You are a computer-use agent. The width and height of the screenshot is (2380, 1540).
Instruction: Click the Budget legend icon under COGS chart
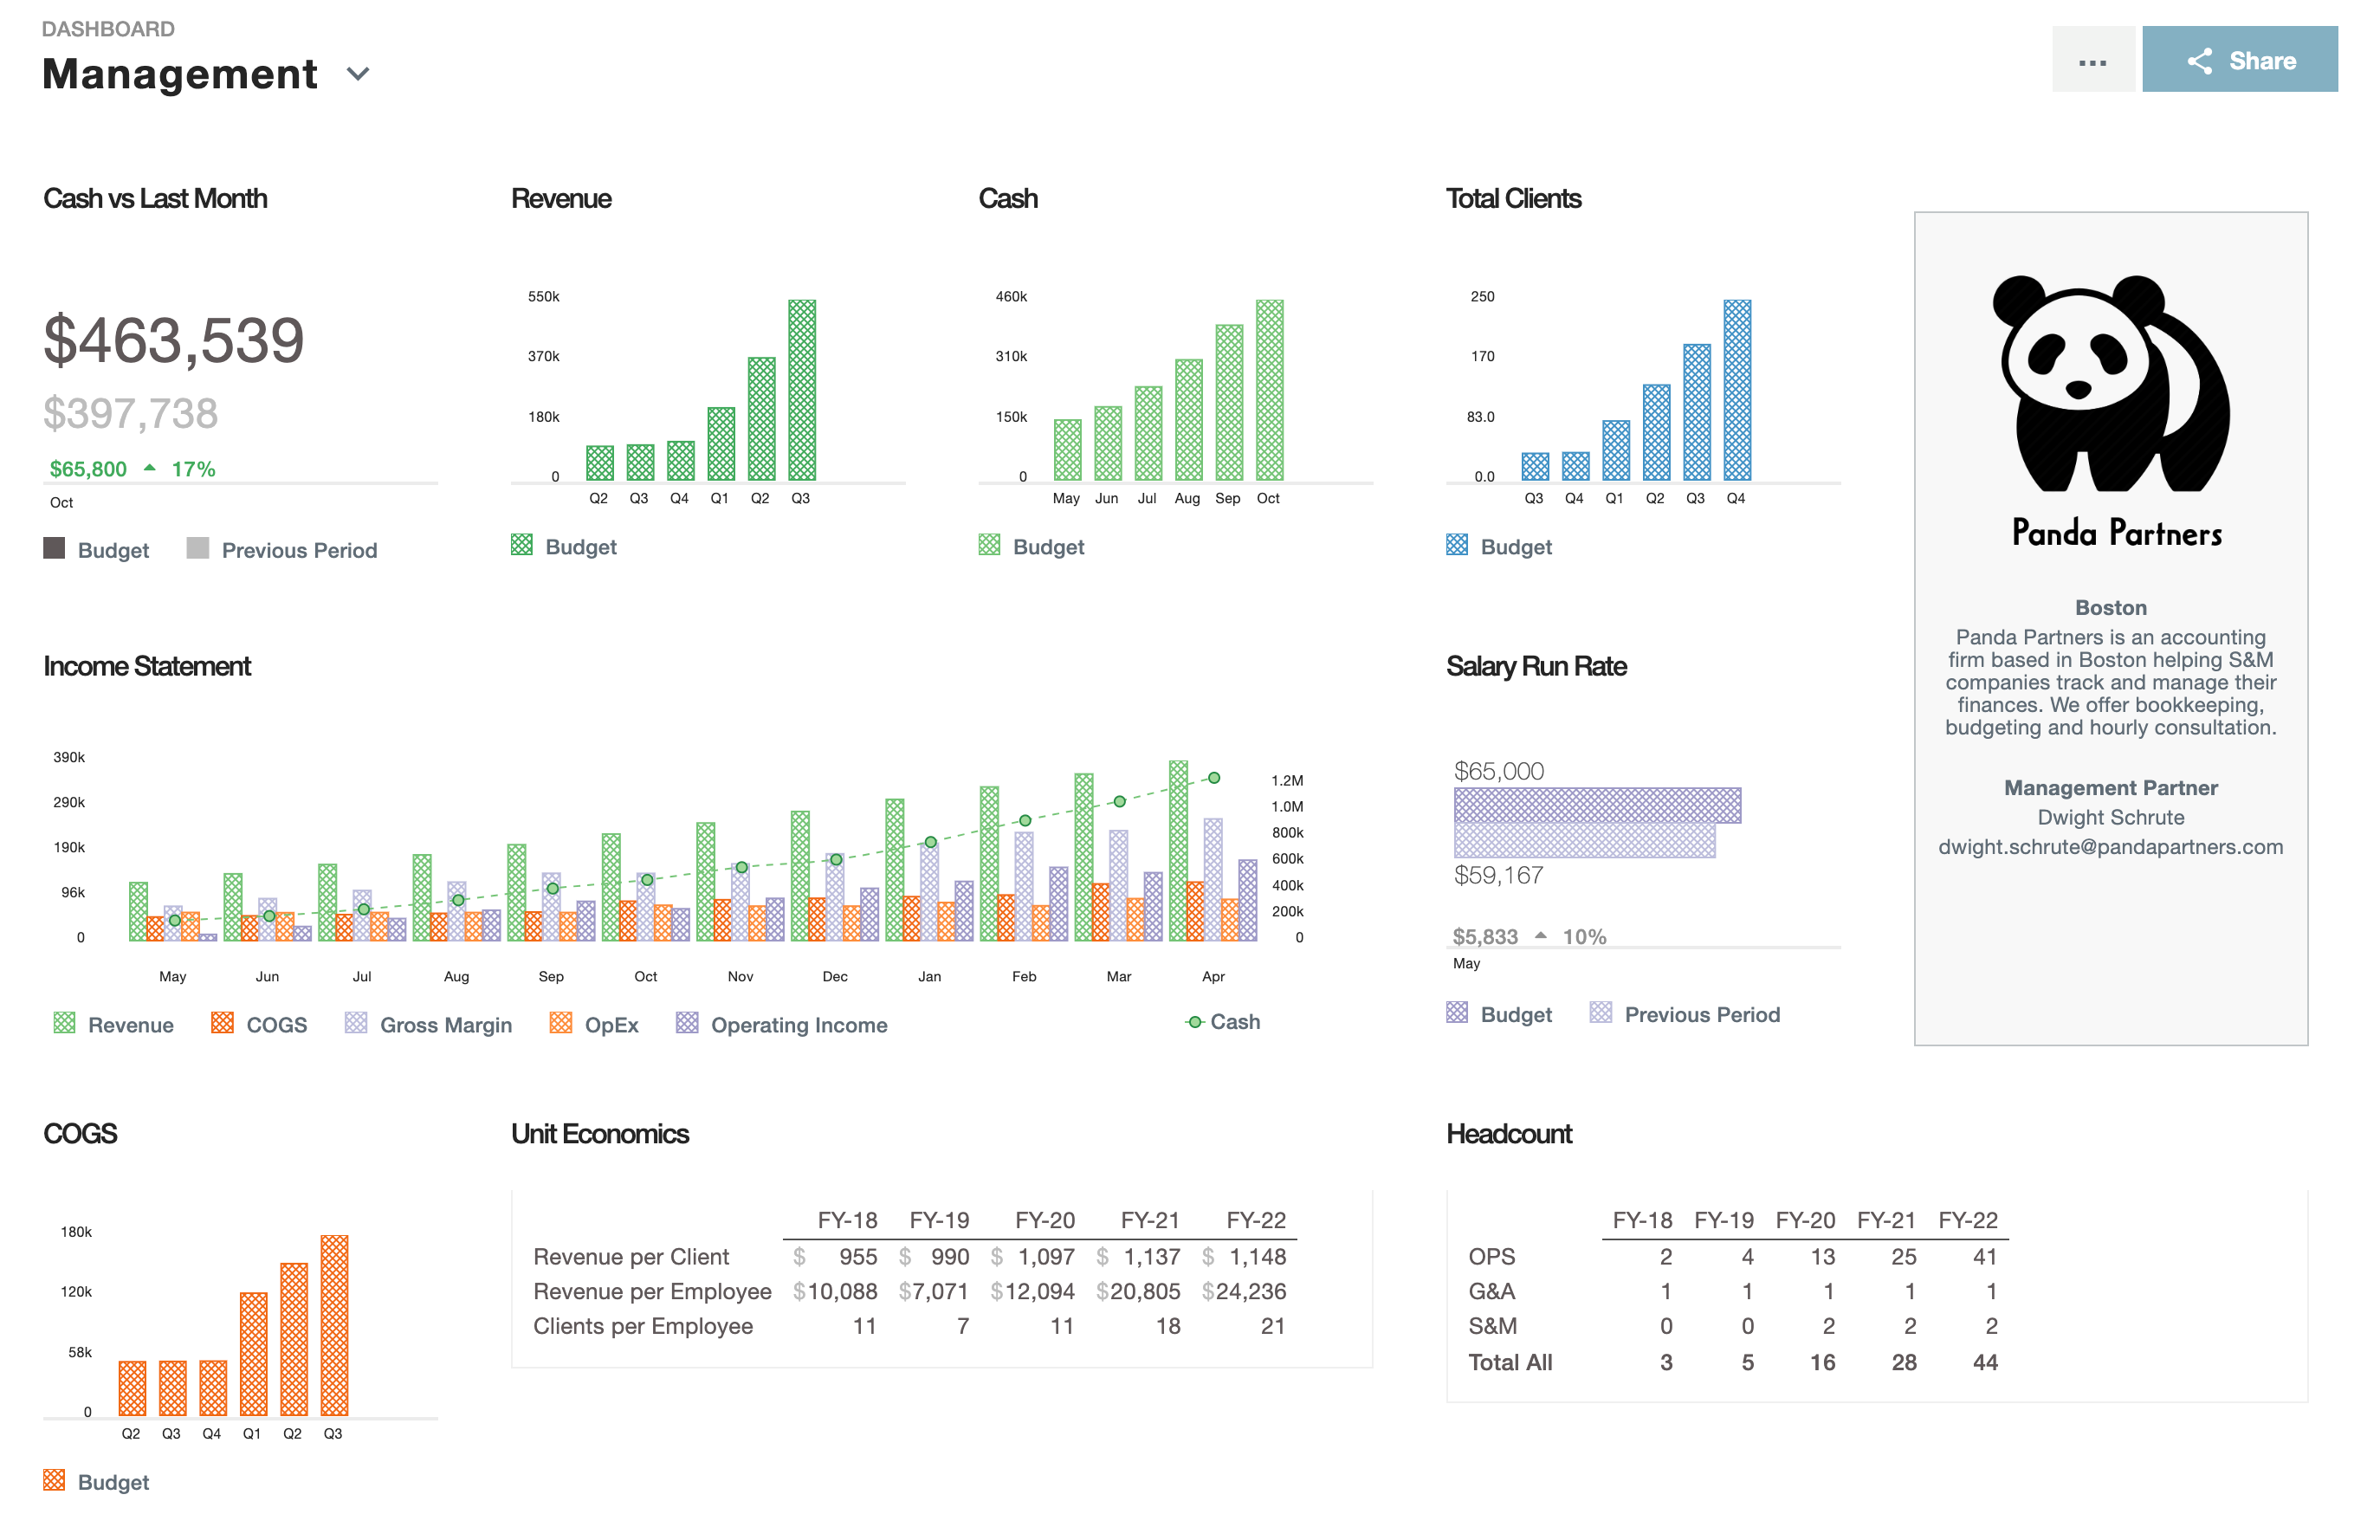tap(54, 1480)
